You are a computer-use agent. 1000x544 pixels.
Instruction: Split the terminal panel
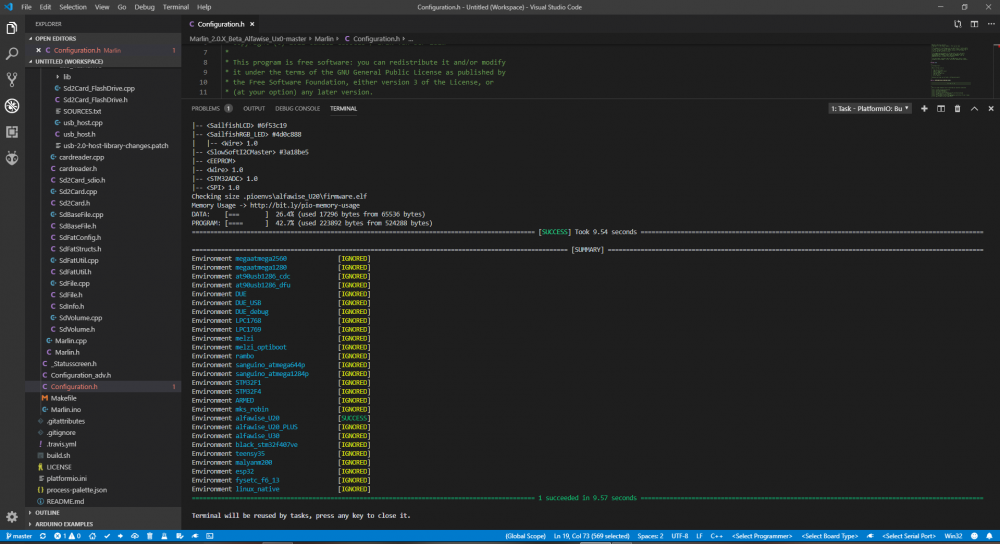(941, 108)
